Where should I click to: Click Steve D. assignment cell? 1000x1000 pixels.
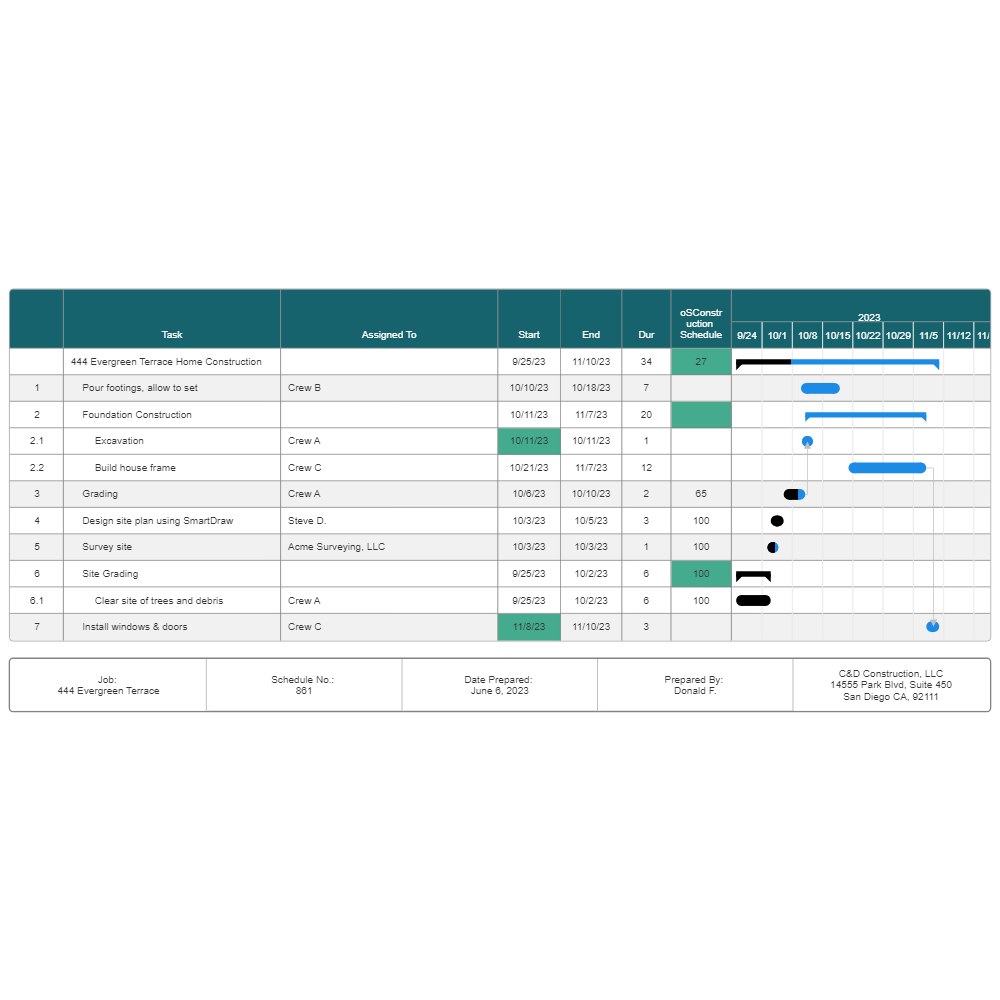[x=388, y=520]
